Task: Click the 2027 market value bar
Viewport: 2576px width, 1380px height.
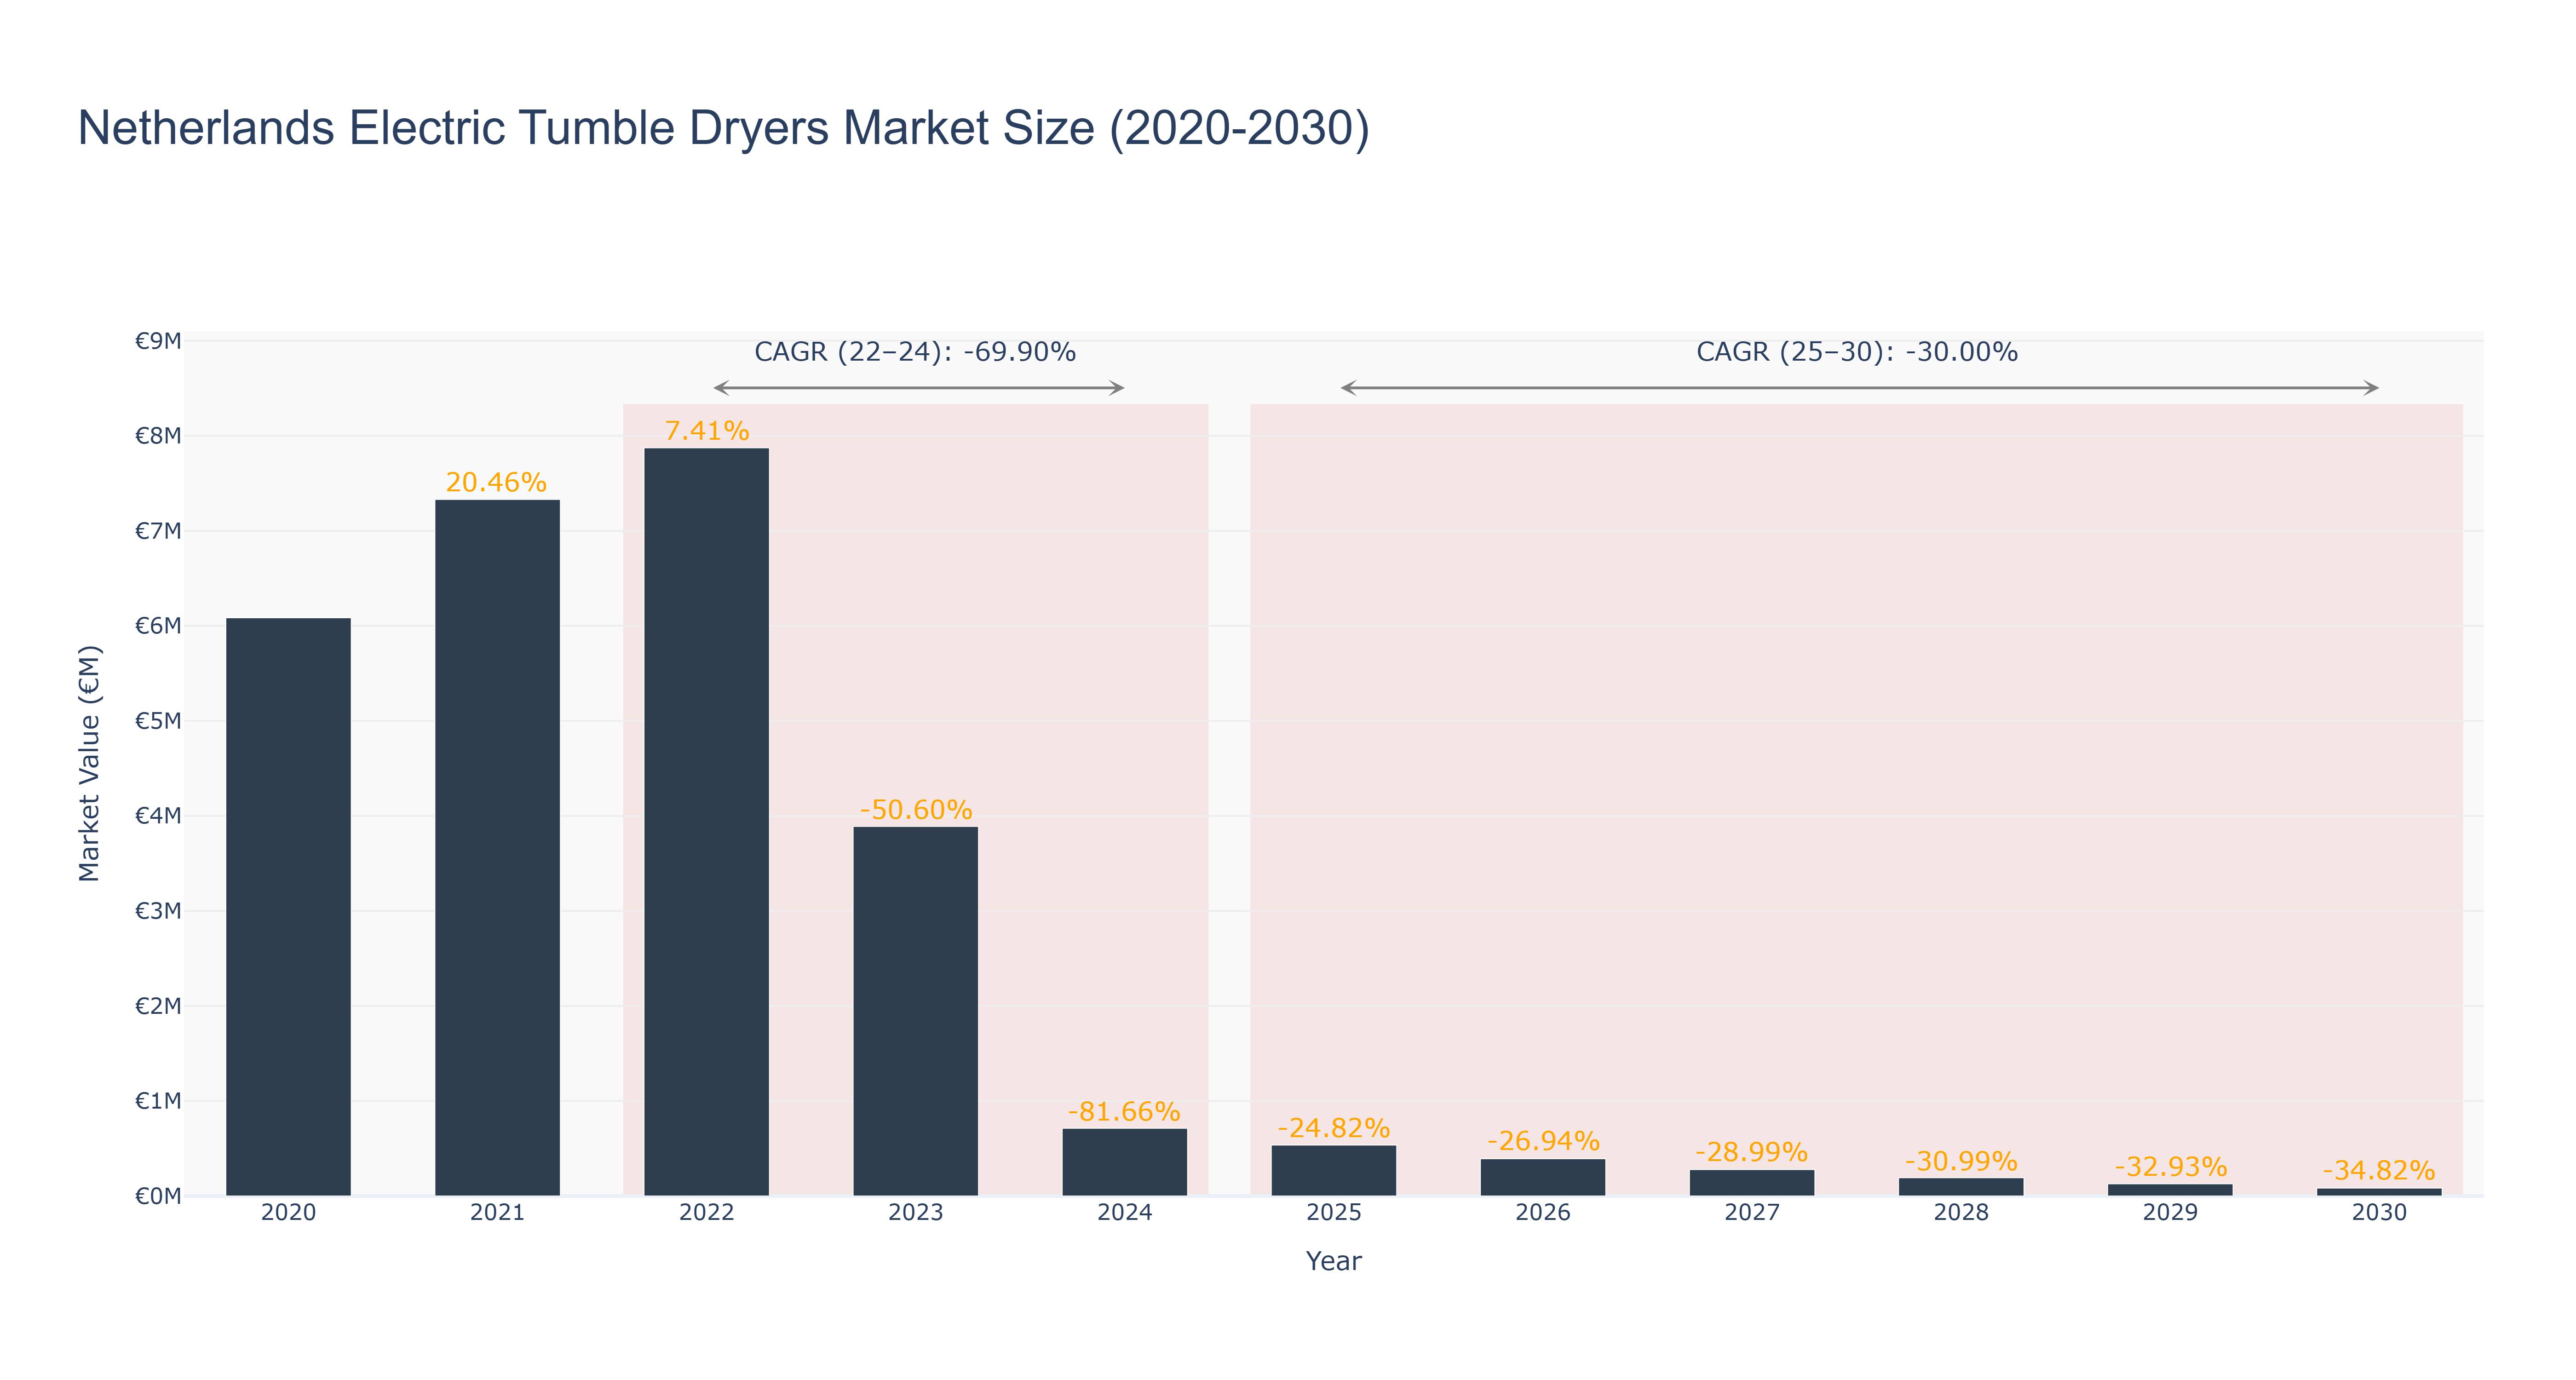Action: pos(1752,1183)
